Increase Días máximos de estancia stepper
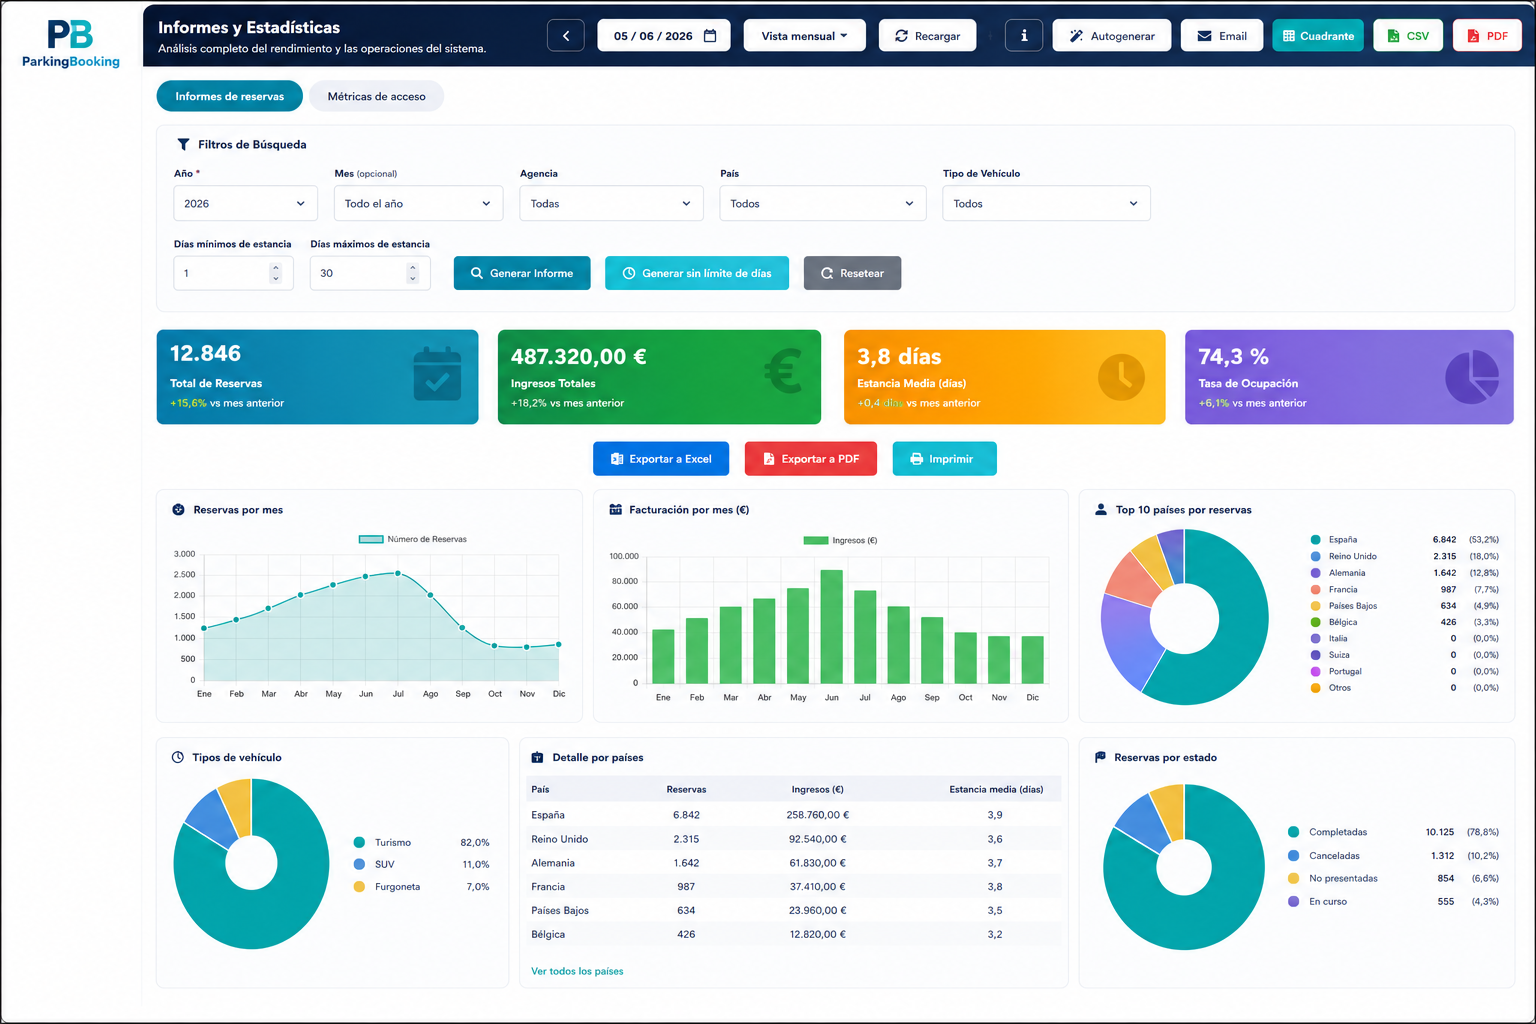The width and height of the screenshot is (1536, 1024). [412, 267]
